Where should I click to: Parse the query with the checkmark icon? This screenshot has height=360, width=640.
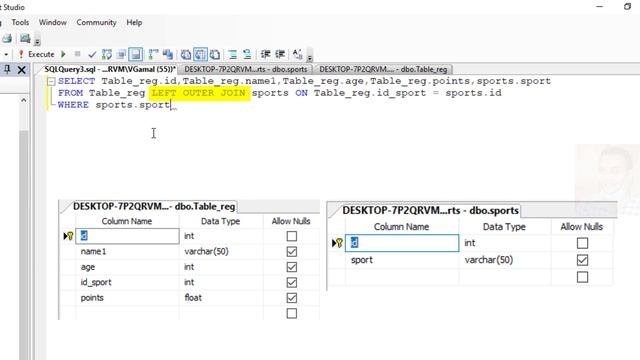click(92, 54)
